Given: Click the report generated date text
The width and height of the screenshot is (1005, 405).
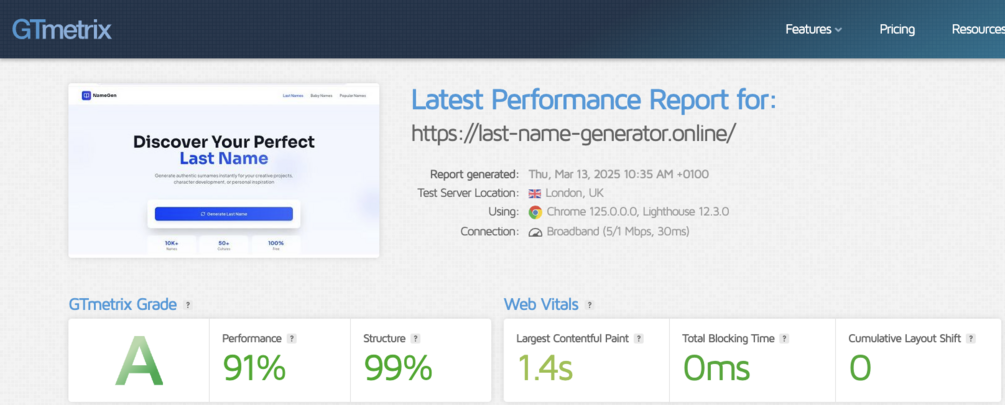Looking at the screenshot, I should coord(619,174).
